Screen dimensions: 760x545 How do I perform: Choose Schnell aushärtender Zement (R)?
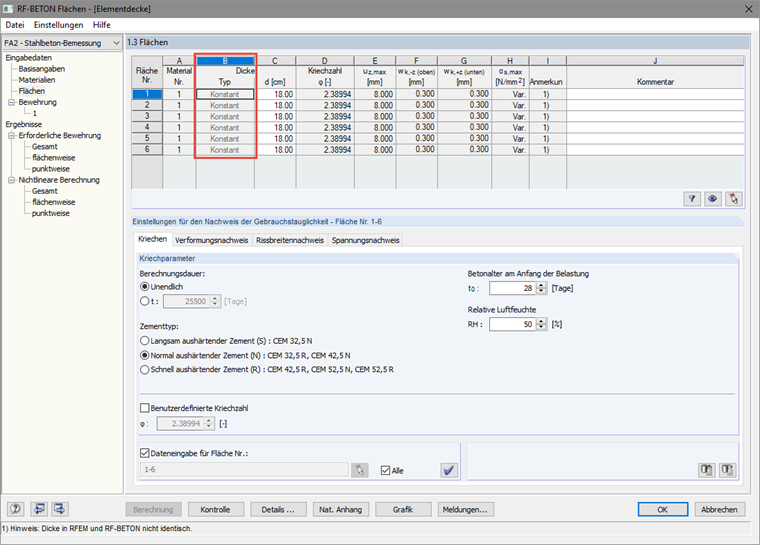pyautogui.click(x=144, y=369)
